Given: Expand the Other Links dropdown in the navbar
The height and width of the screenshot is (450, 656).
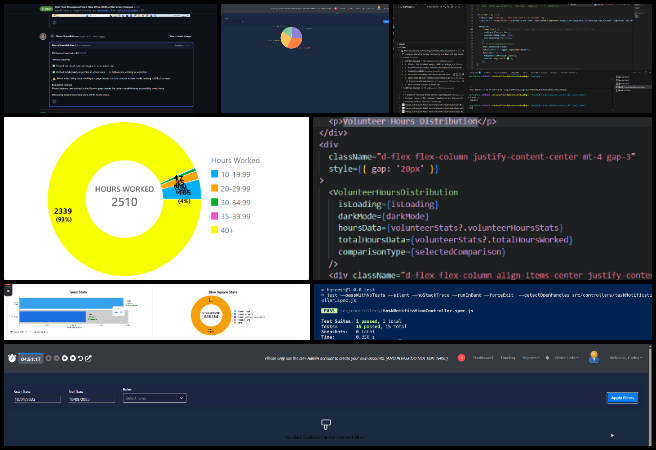Looking at the screenshot, I should pos(564,357).
